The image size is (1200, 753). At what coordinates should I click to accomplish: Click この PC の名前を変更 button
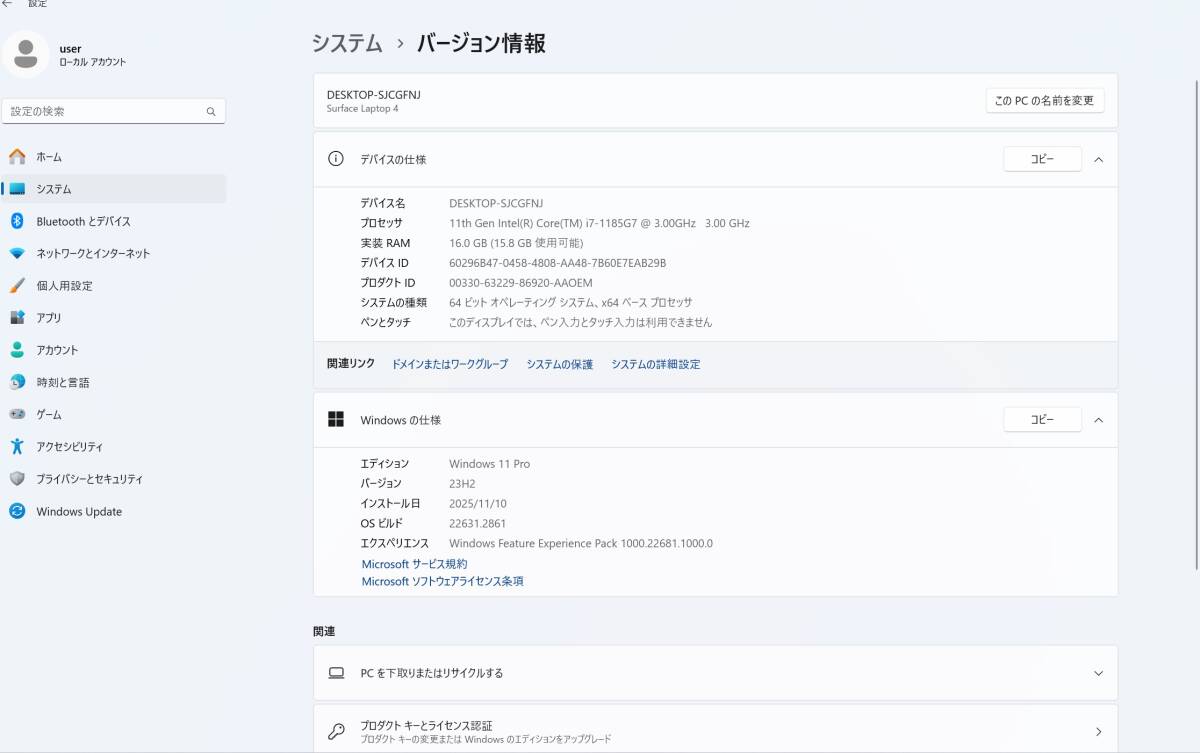[x=1044, y=100]
